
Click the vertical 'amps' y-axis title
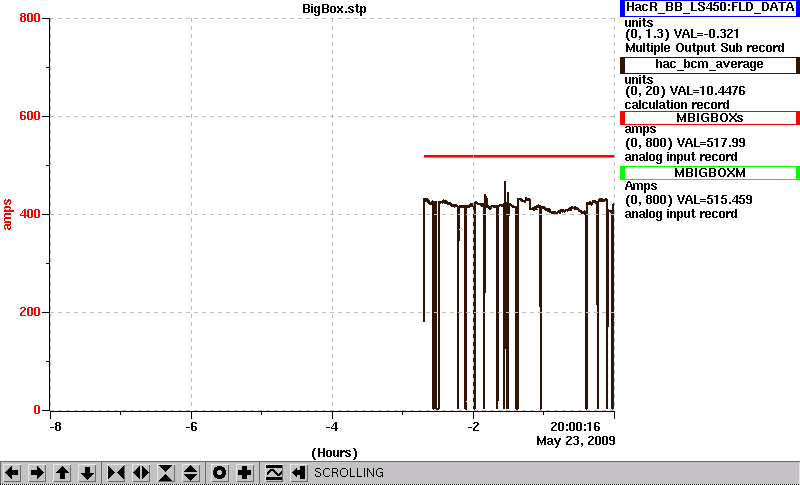click(x=7, y=215)
